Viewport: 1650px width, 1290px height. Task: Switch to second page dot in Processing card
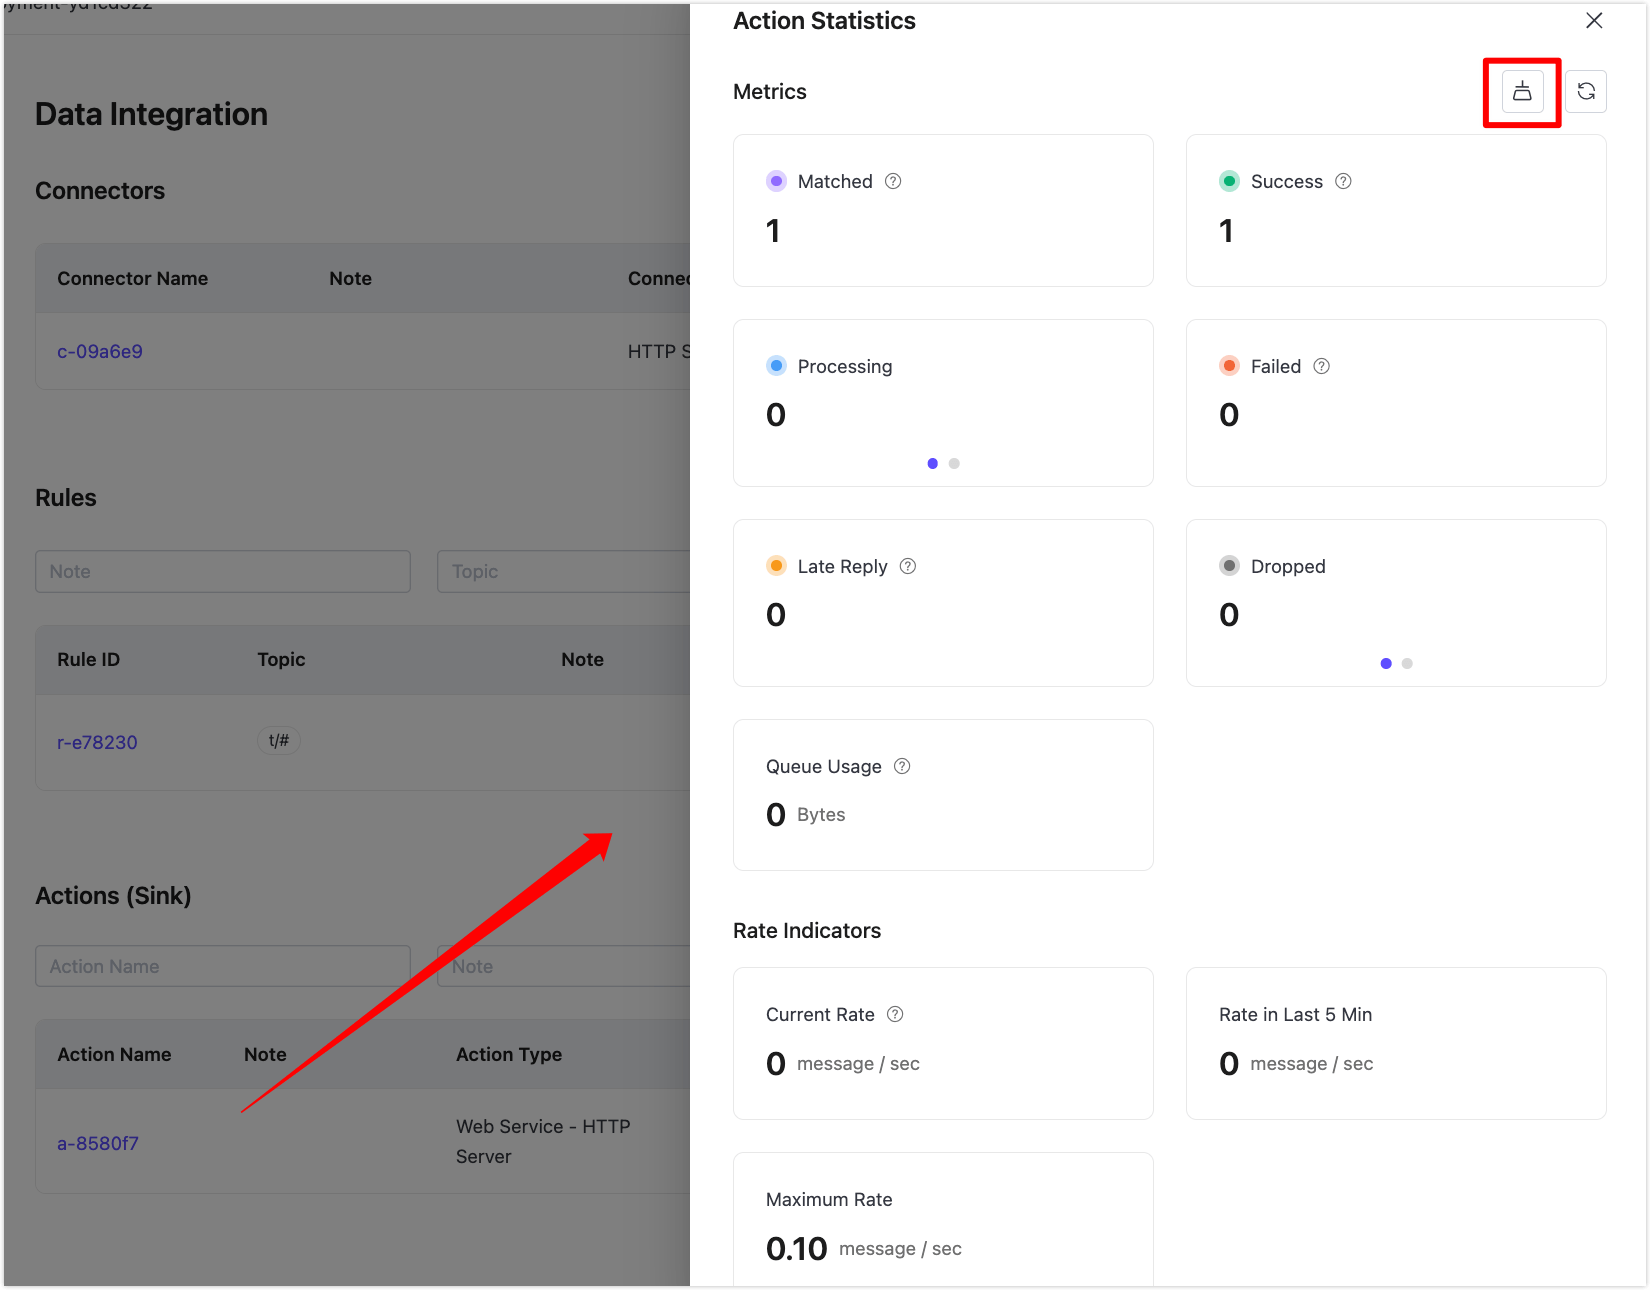point(954,463)
